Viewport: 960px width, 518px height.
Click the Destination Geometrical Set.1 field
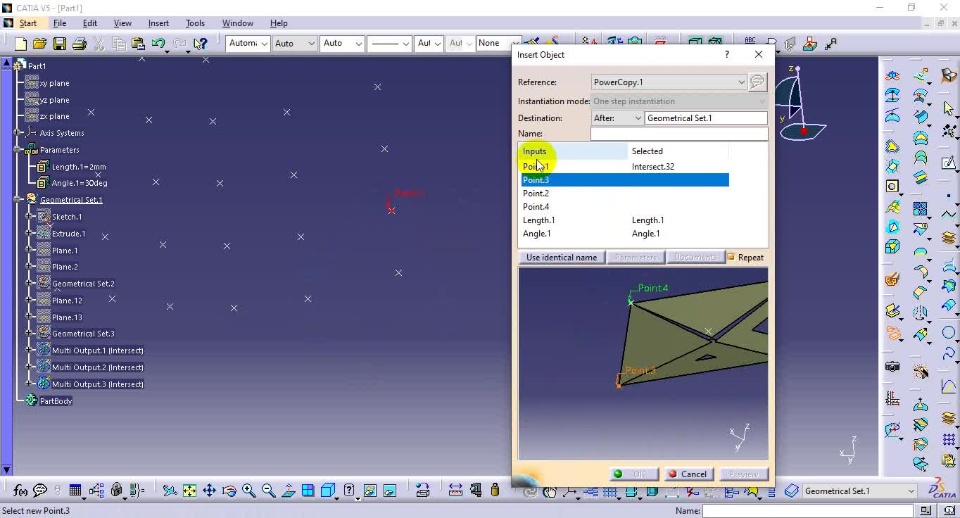point(706,118)
